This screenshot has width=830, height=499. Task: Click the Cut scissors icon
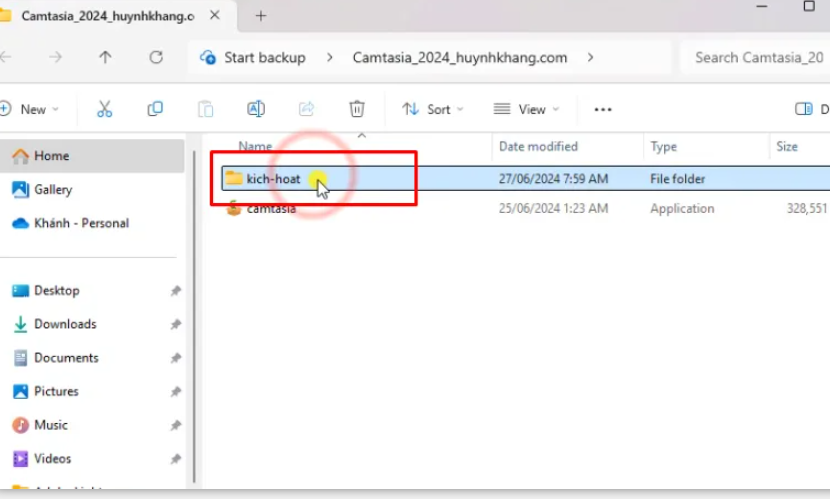click(x=104, y=109)
